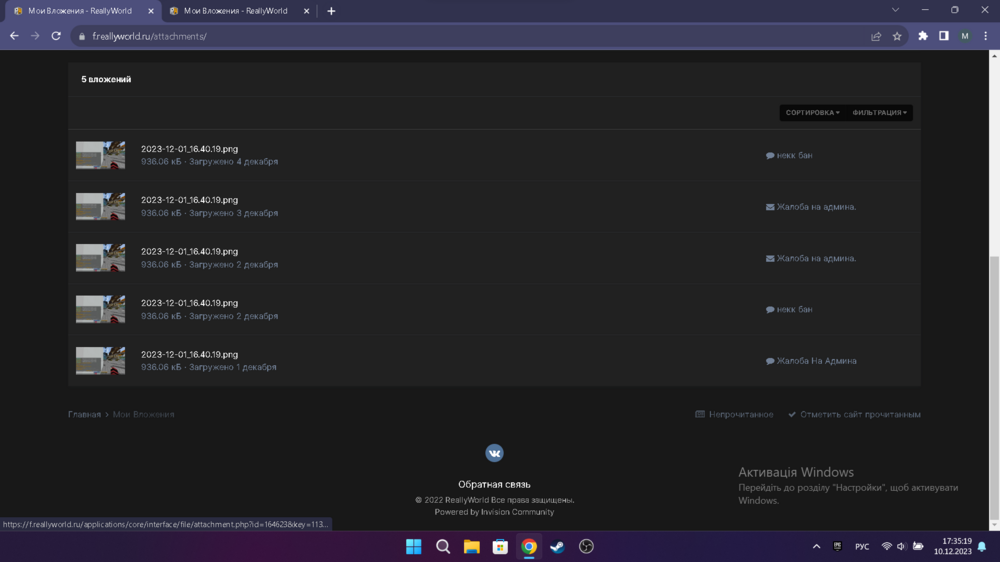Open Chrome profile avatar M
Screen dimensions: 1000x562
point(965,36)
